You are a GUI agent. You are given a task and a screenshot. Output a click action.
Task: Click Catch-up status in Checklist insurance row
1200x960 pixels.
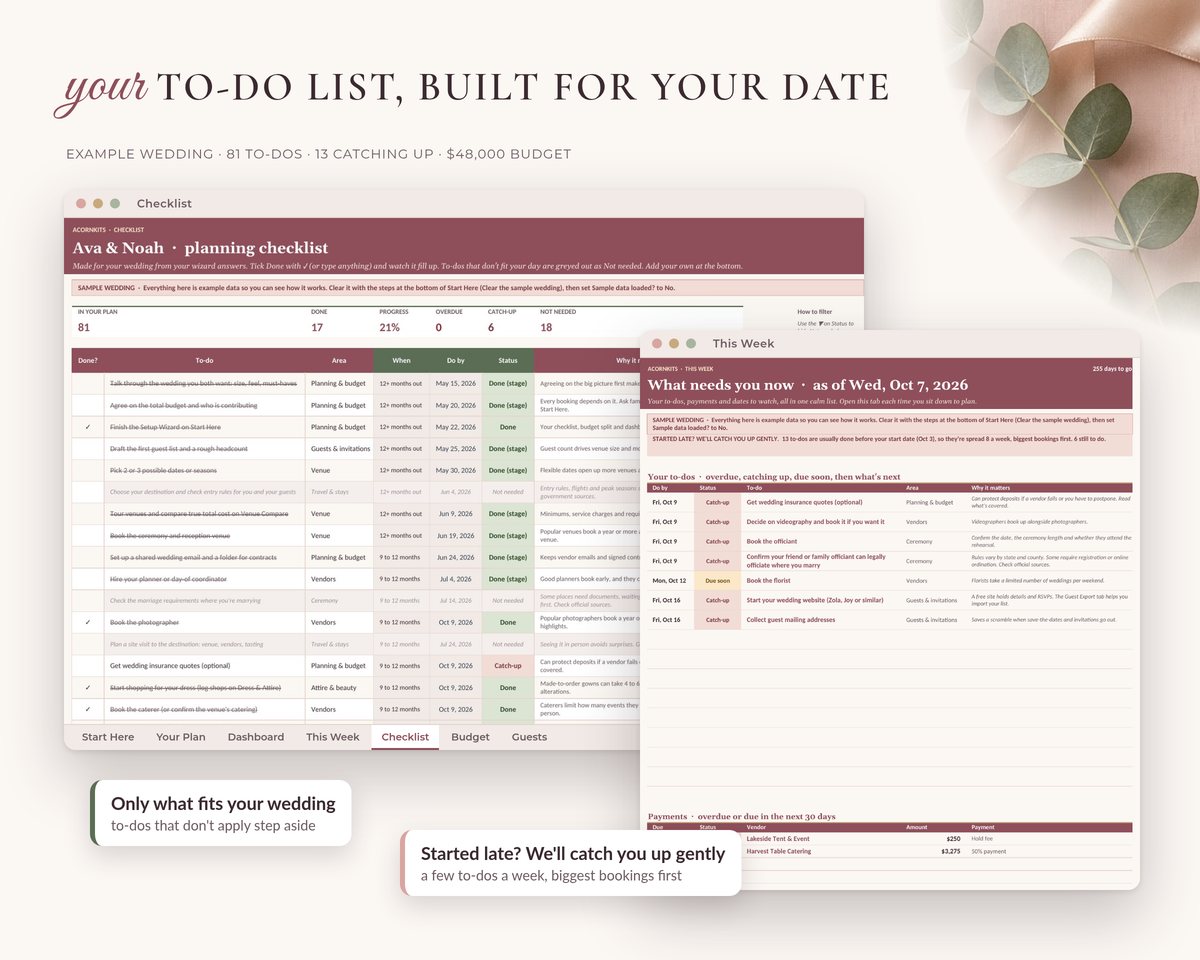[508, 666]
